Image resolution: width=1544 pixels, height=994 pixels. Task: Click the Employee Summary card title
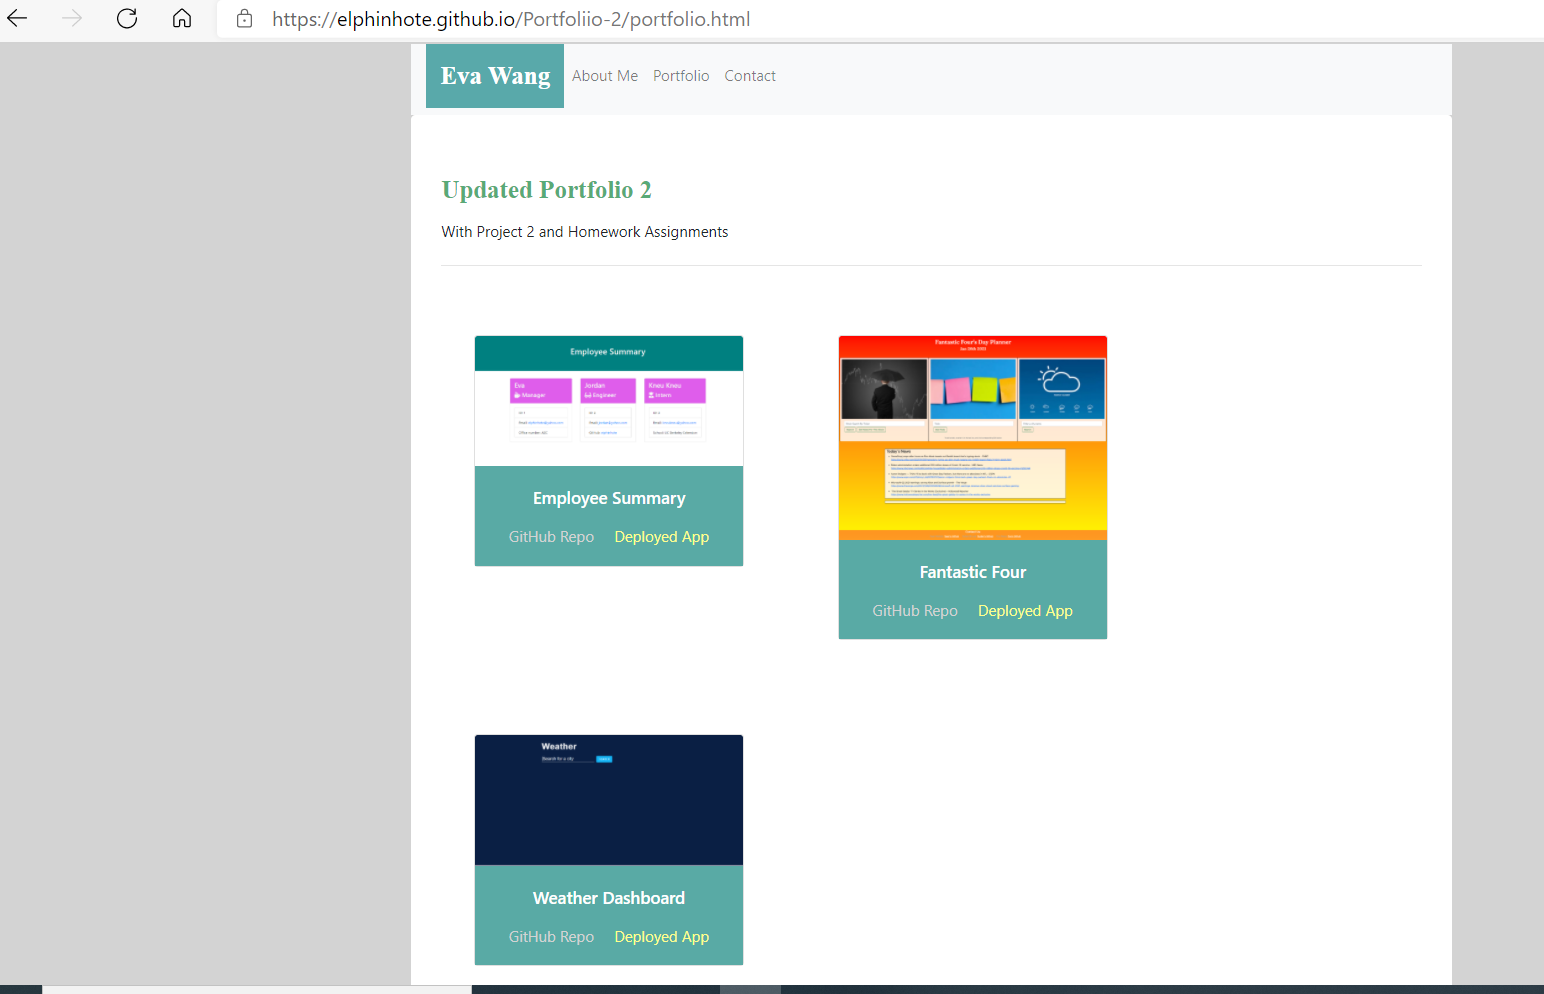coord(609,498)
